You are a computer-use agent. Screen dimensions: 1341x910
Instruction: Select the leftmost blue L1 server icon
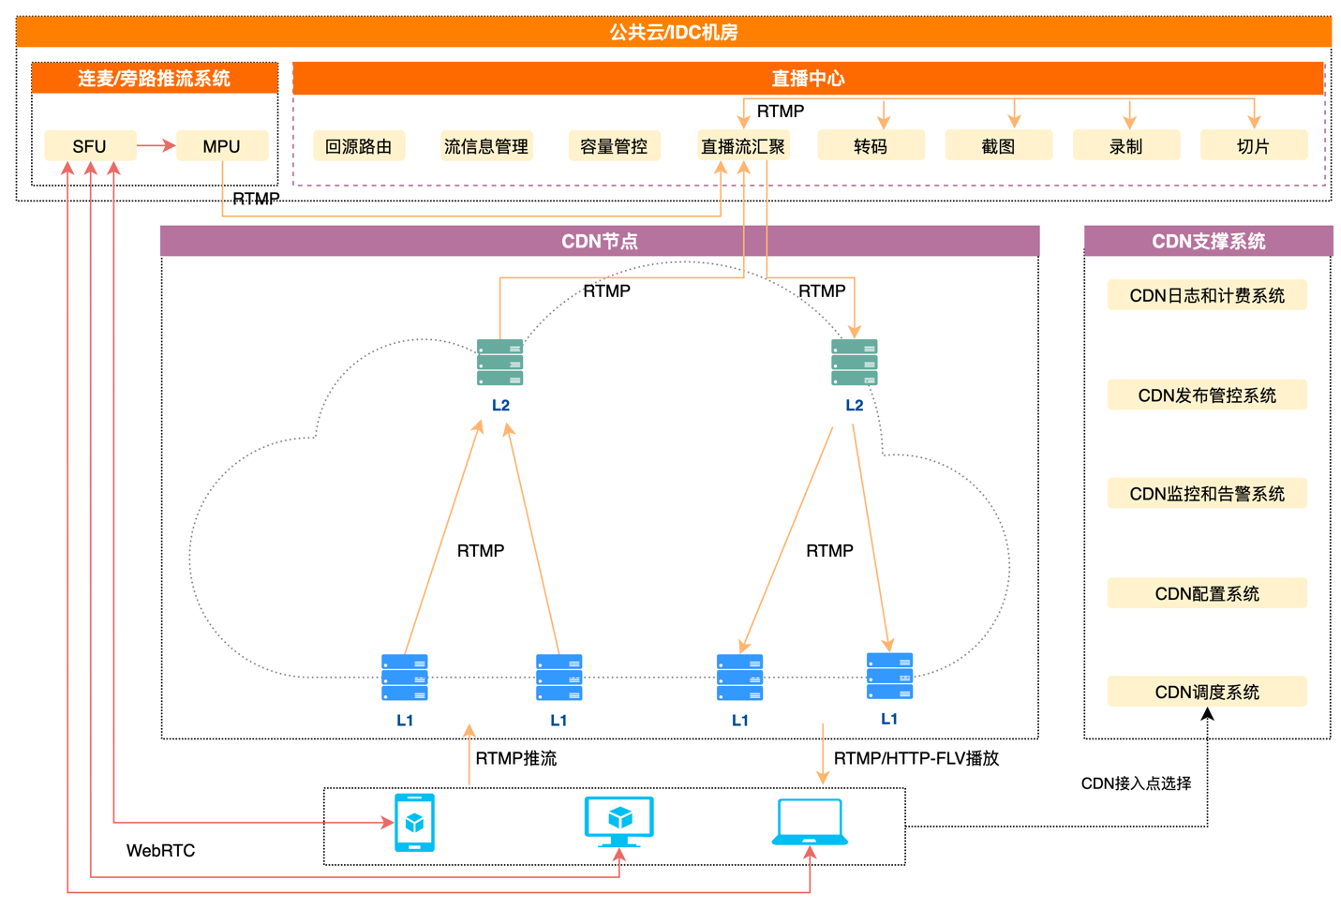(404, 677)
